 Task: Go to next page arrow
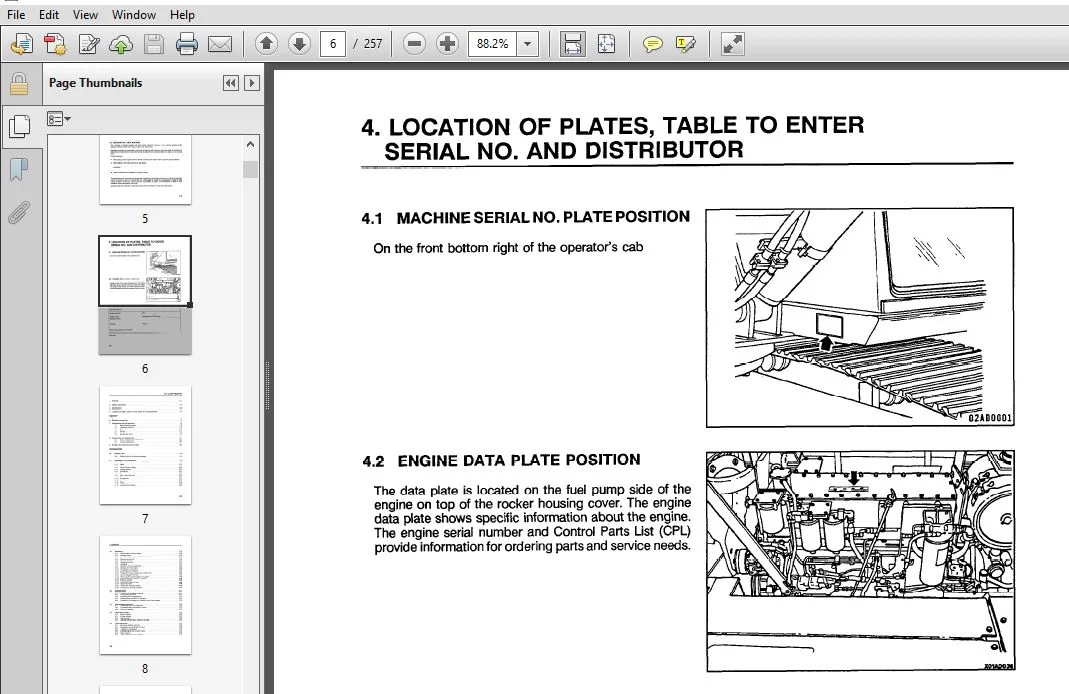(299, 44)
